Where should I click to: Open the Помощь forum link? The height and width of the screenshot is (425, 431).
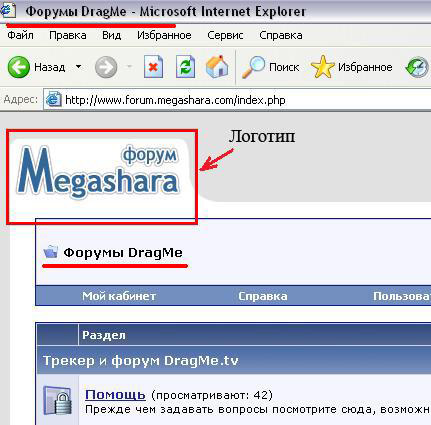coord(115,395)
